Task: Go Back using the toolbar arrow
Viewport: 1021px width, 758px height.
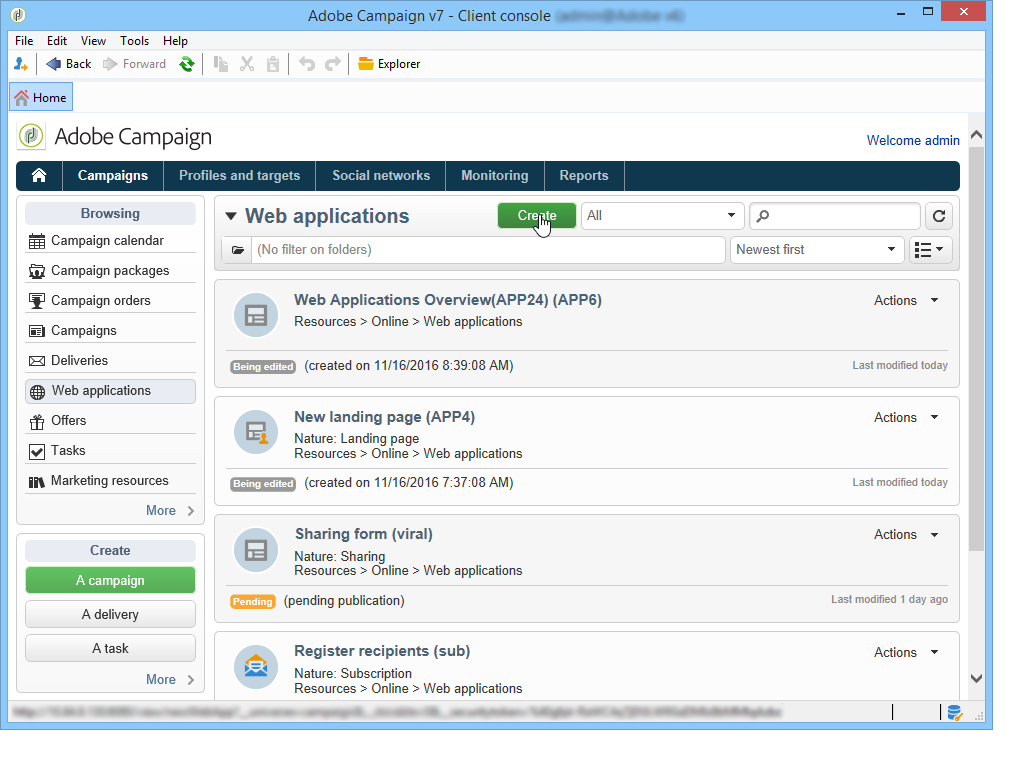Action: pyautogui.click(x=68, y=64)
